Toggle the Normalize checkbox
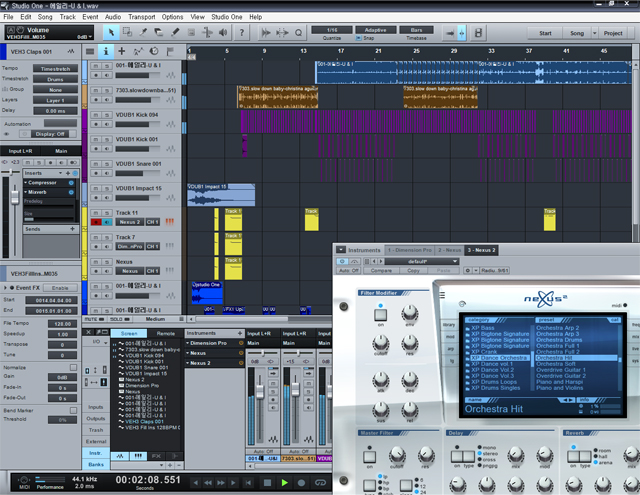 73,367
